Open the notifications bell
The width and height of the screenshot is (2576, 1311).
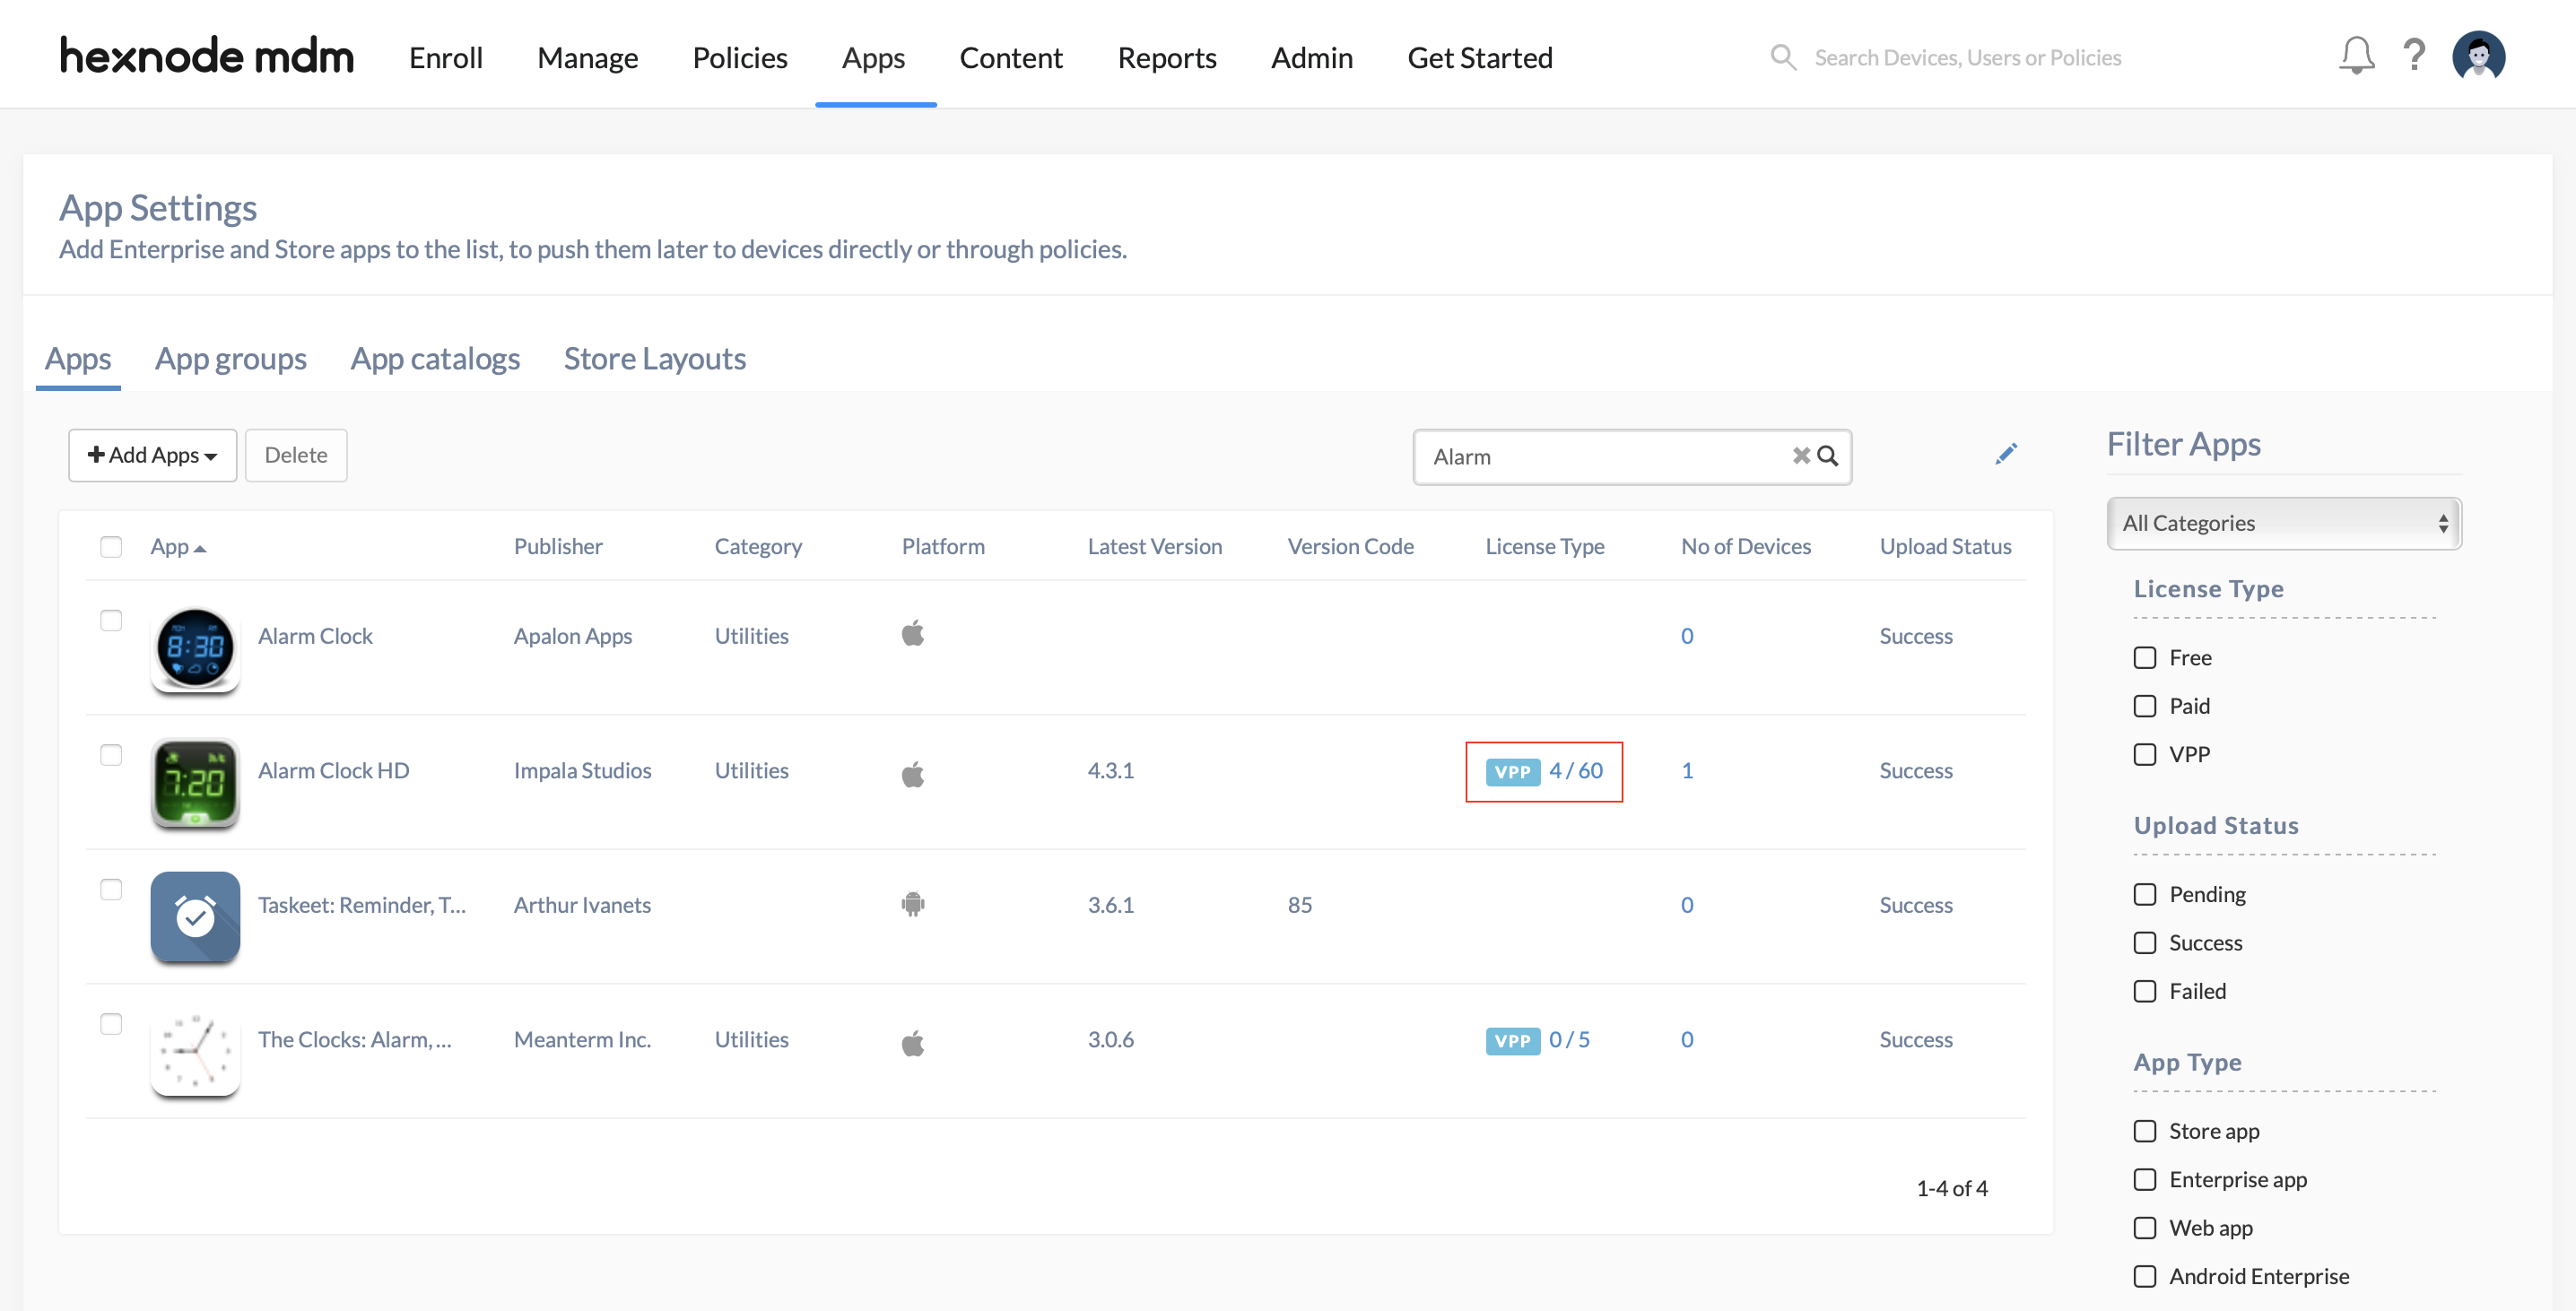click(x=2355, y=56)
